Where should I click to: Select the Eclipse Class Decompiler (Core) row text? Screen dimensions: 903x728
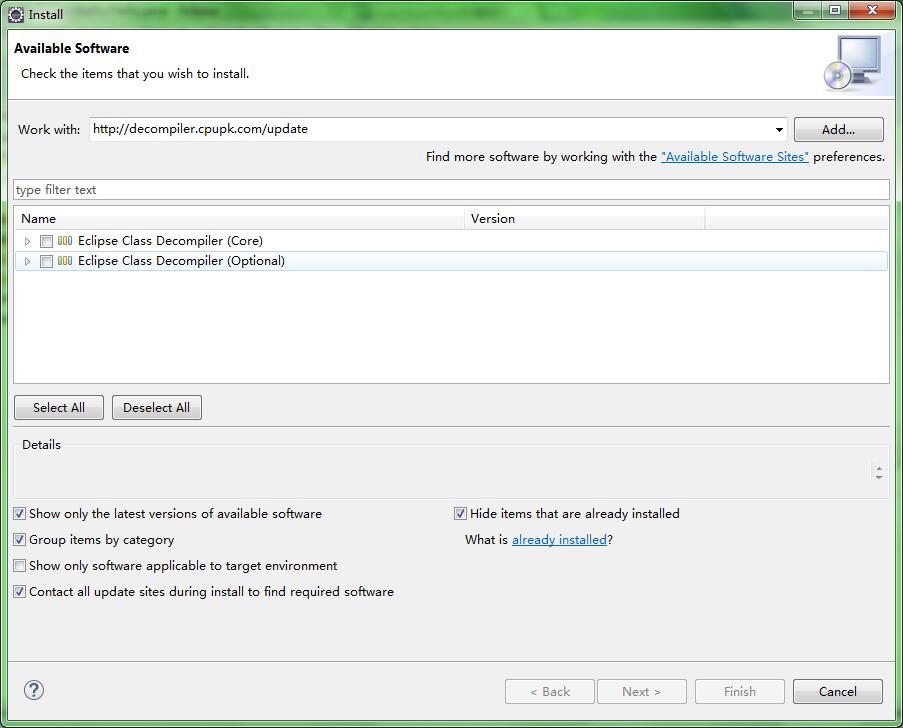tap(170, 241)
